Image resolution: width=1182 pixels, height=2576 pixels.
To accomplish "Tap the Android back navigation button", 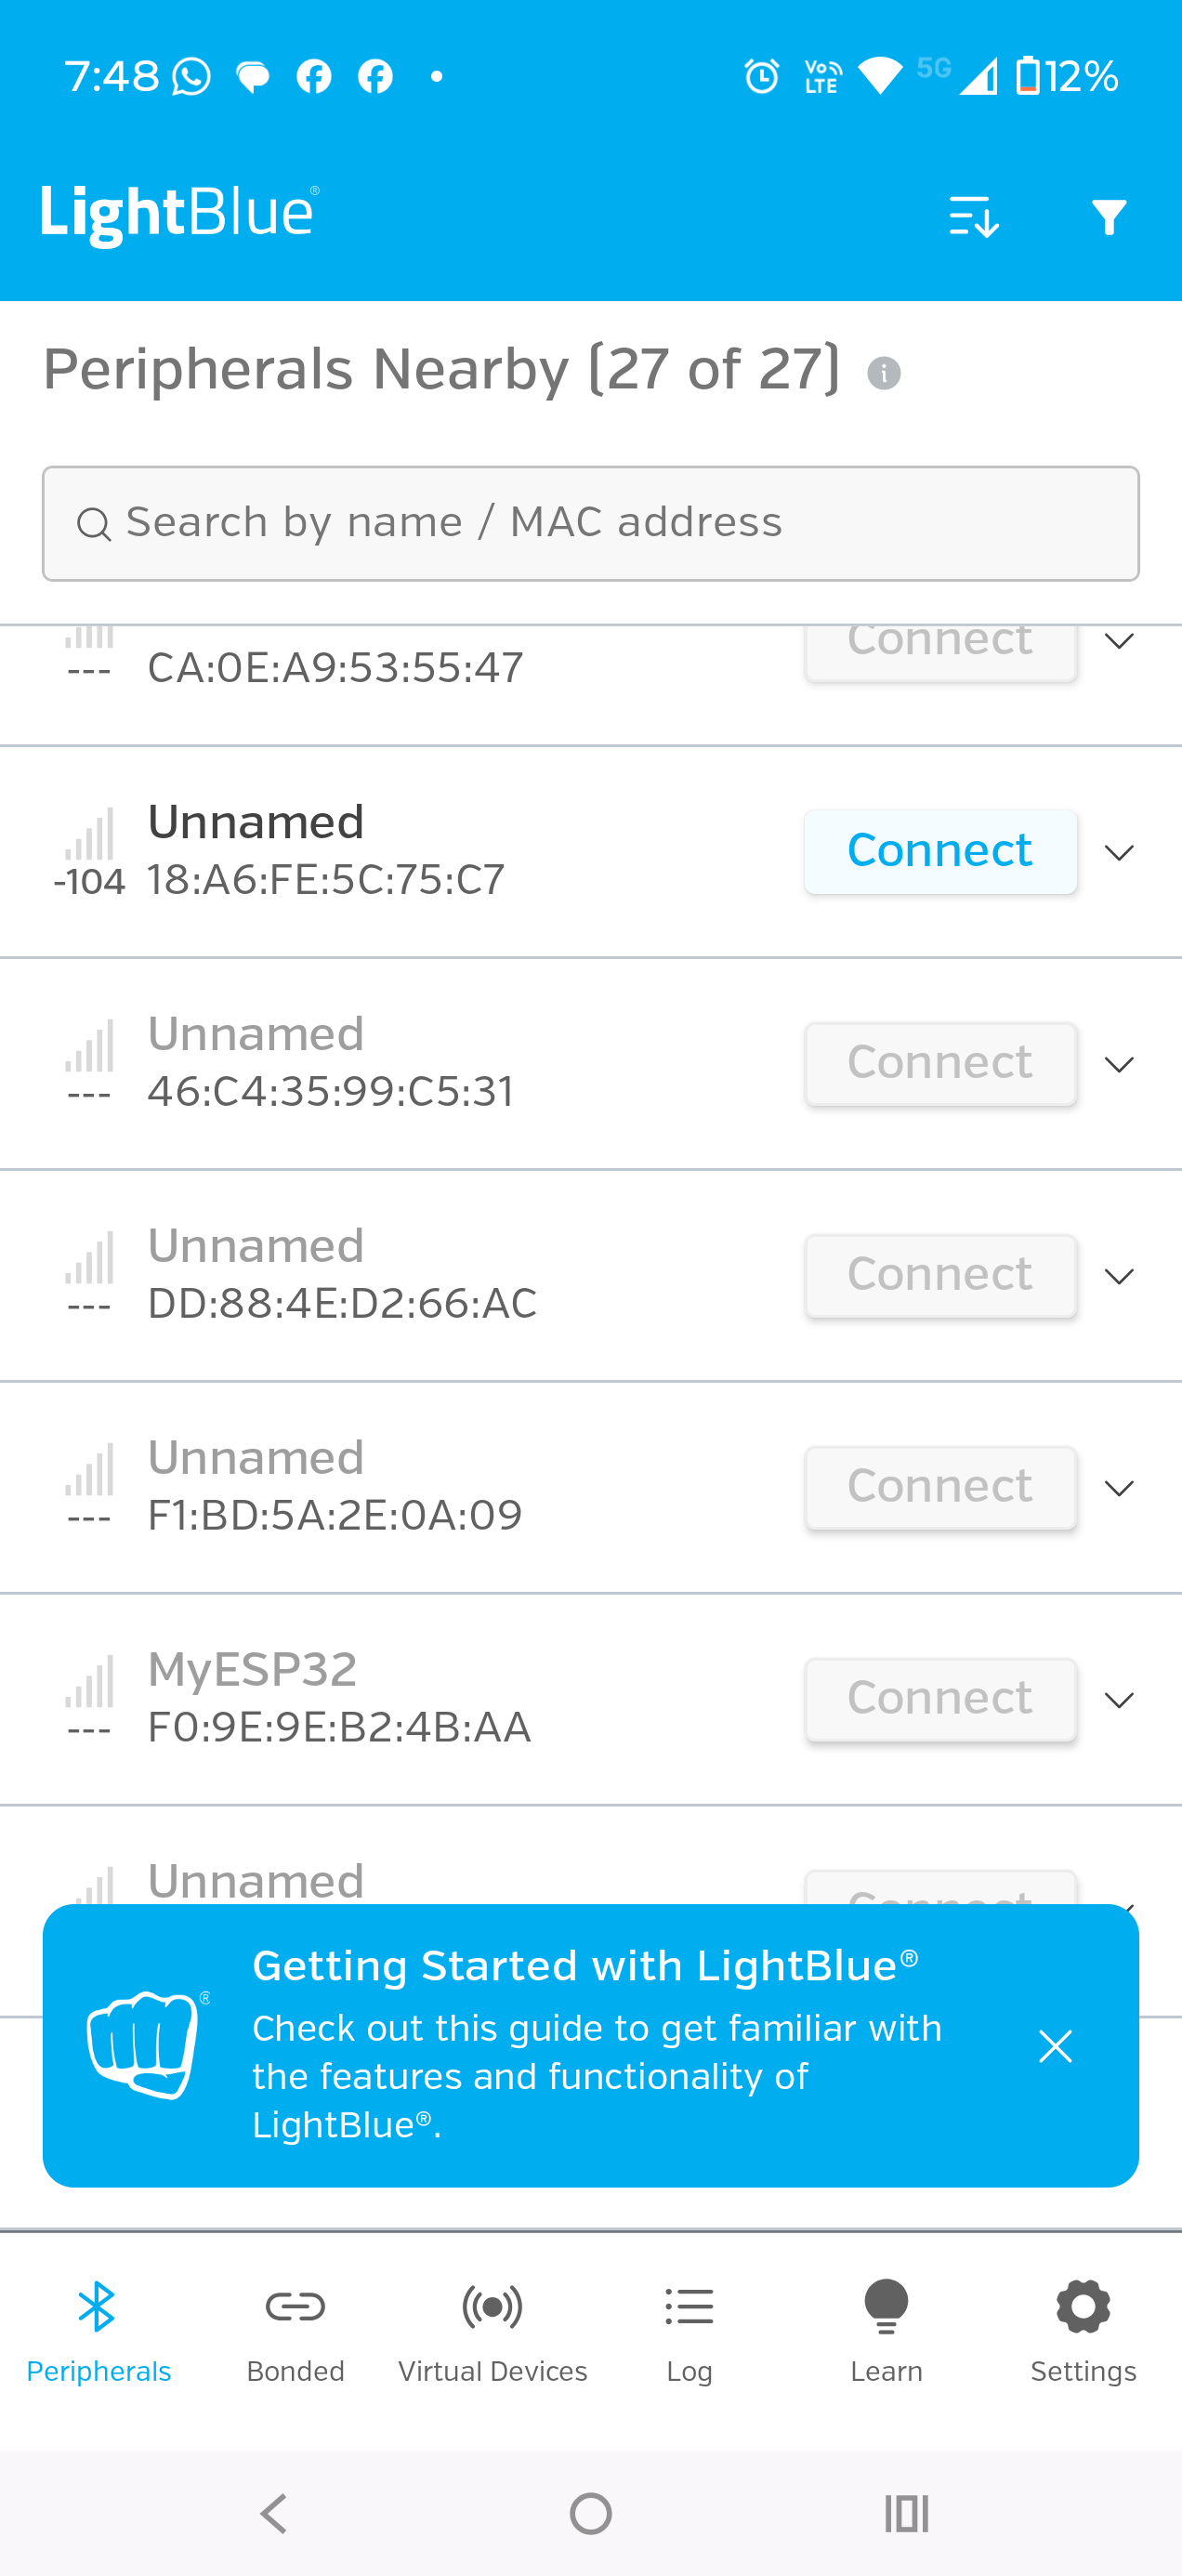I will point(274,2513).
